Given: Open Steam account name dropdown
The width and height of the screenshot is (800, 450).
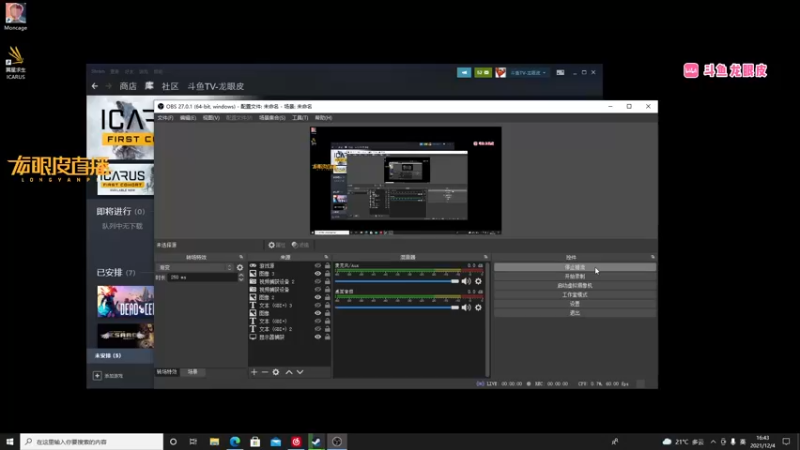Looking at the screenshot, I should point(528,72).
